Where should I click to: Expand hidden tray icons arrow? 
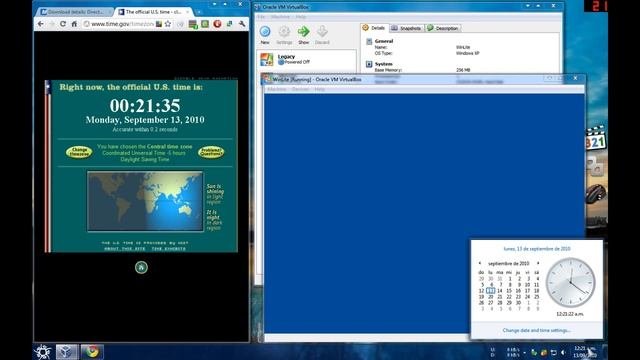click(524, 352)
